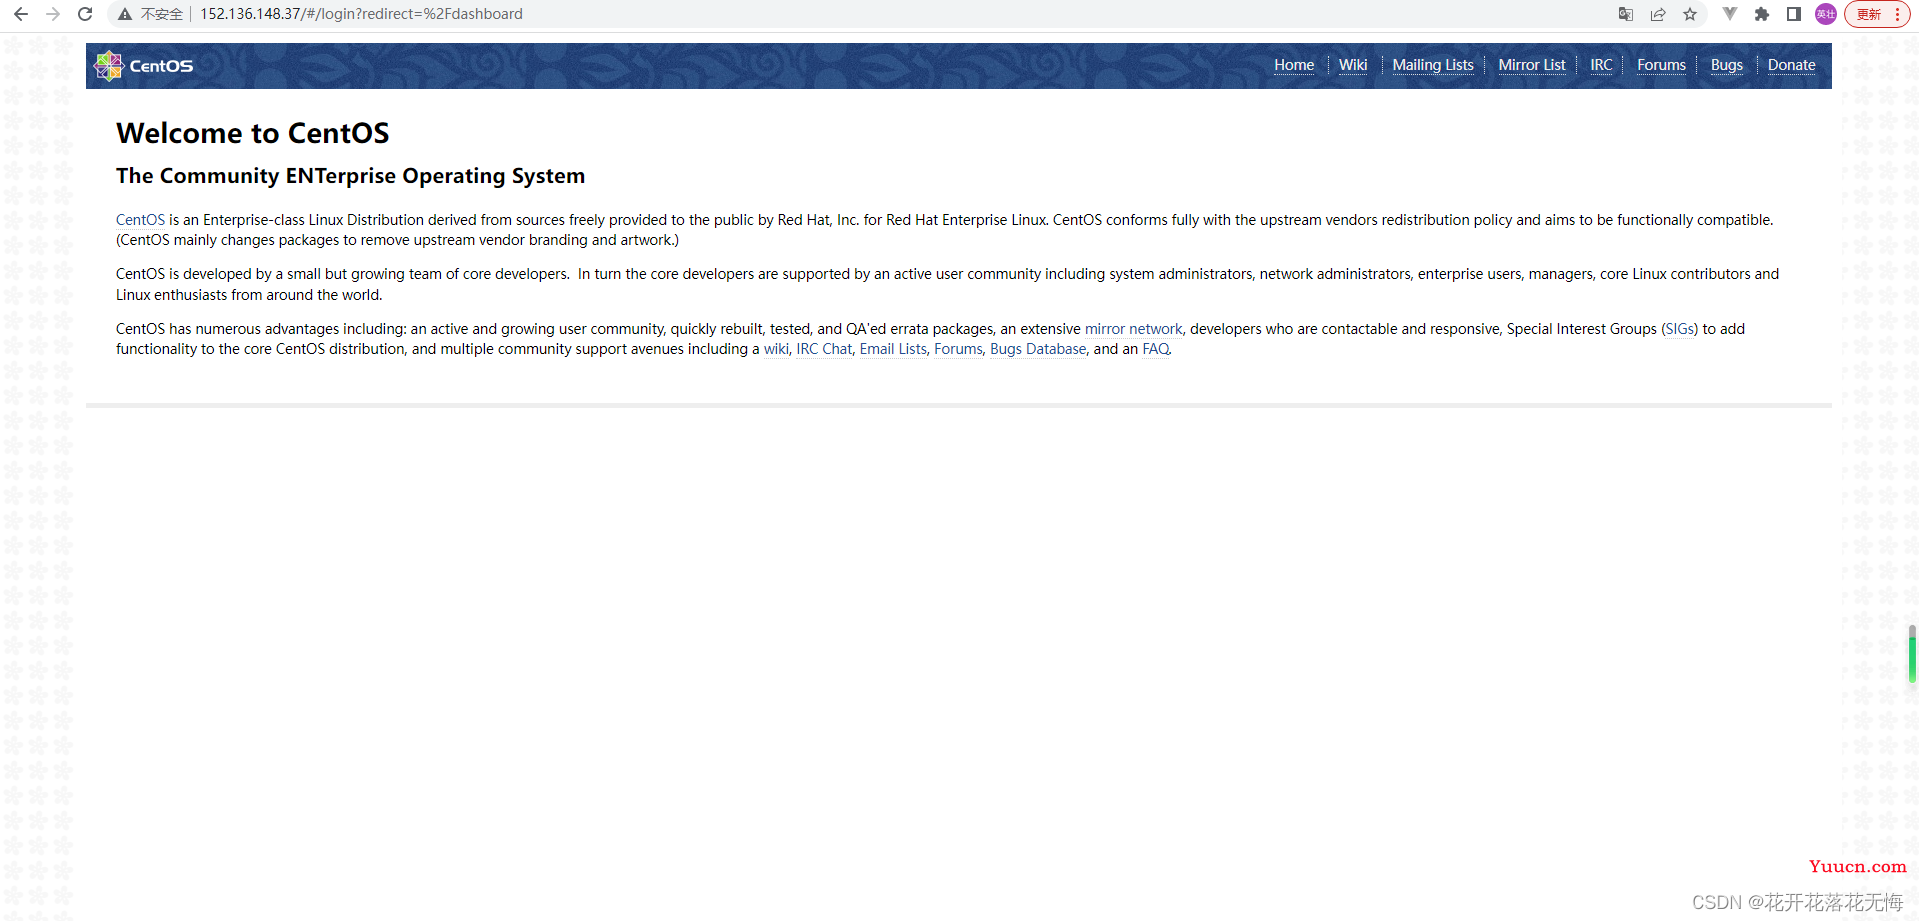Open the Google Translate icon in address bar
The width and height of the screenshot is (1919, 921).
[x=1626, y=14]
